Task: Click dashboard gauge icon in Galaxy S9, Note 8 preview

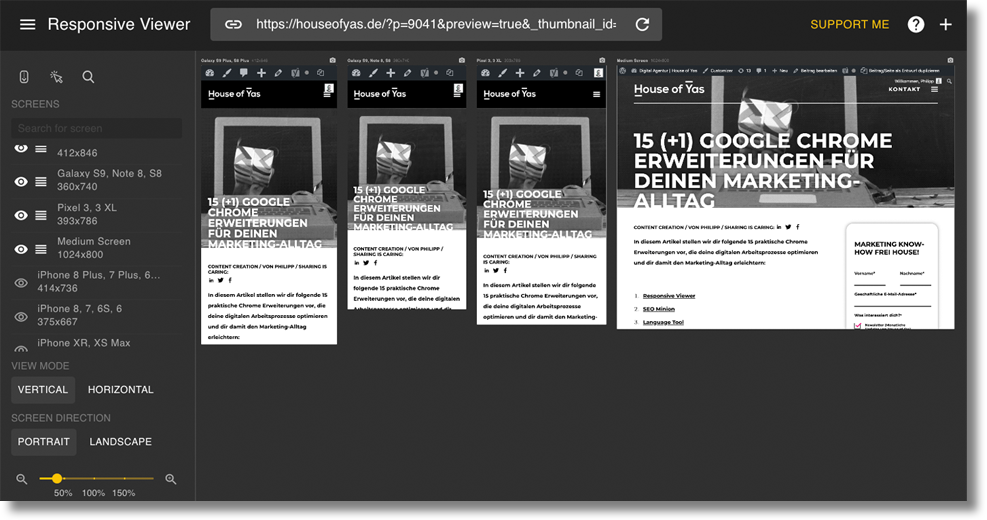Action: [x=356, y=73]
